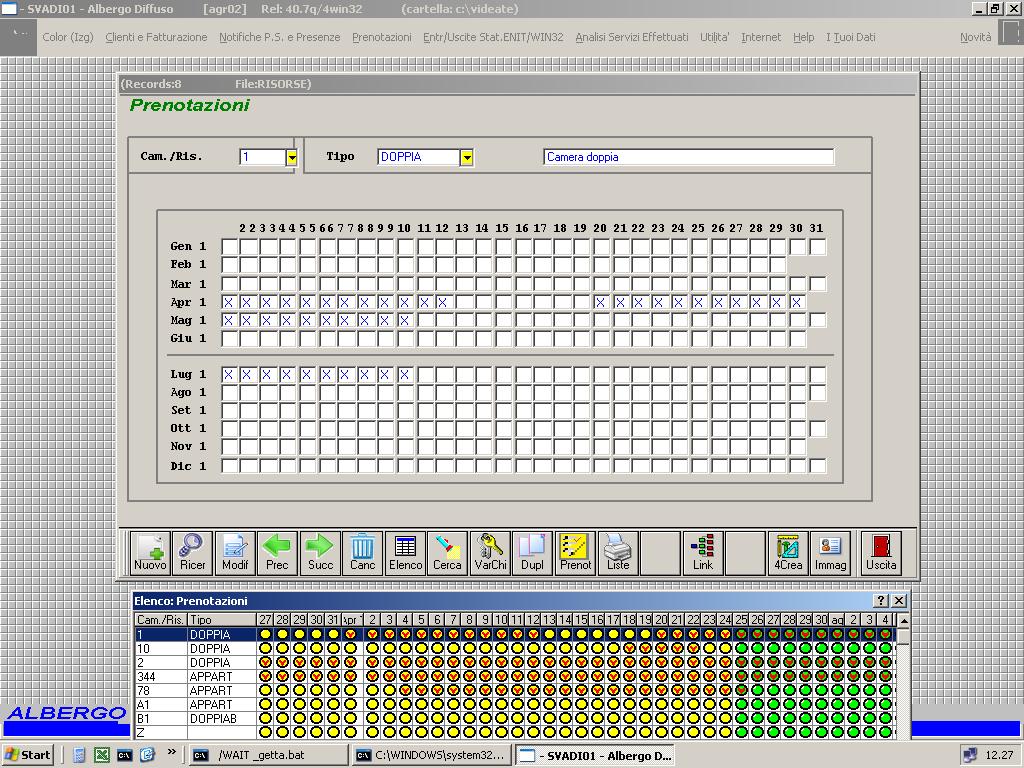This screenshot has width=1024, height=768.
Task: Open the Immag image card icon
Action: click(830, 553)
